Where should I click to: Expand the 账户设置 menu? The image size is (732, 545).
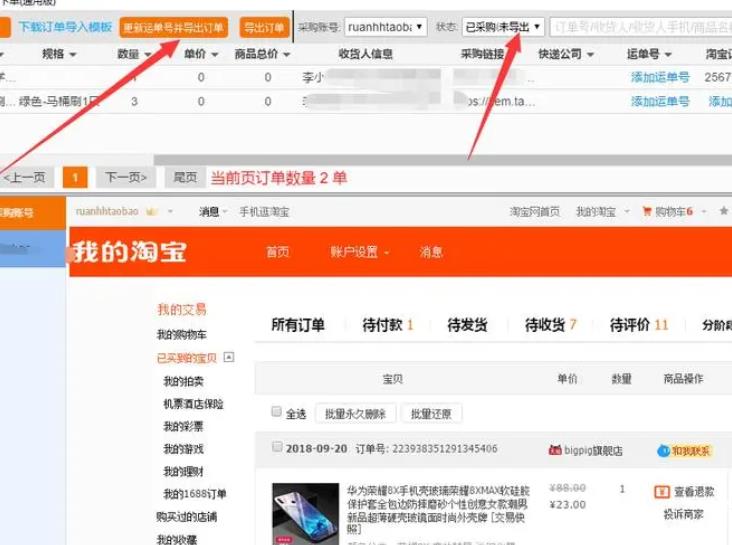point(360,252)
